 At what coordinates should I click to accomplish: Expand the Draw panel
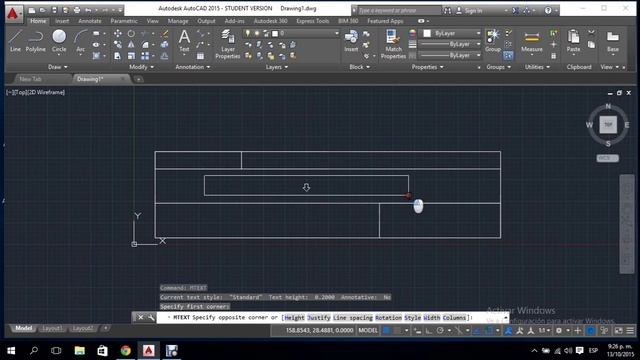[58, 67]
